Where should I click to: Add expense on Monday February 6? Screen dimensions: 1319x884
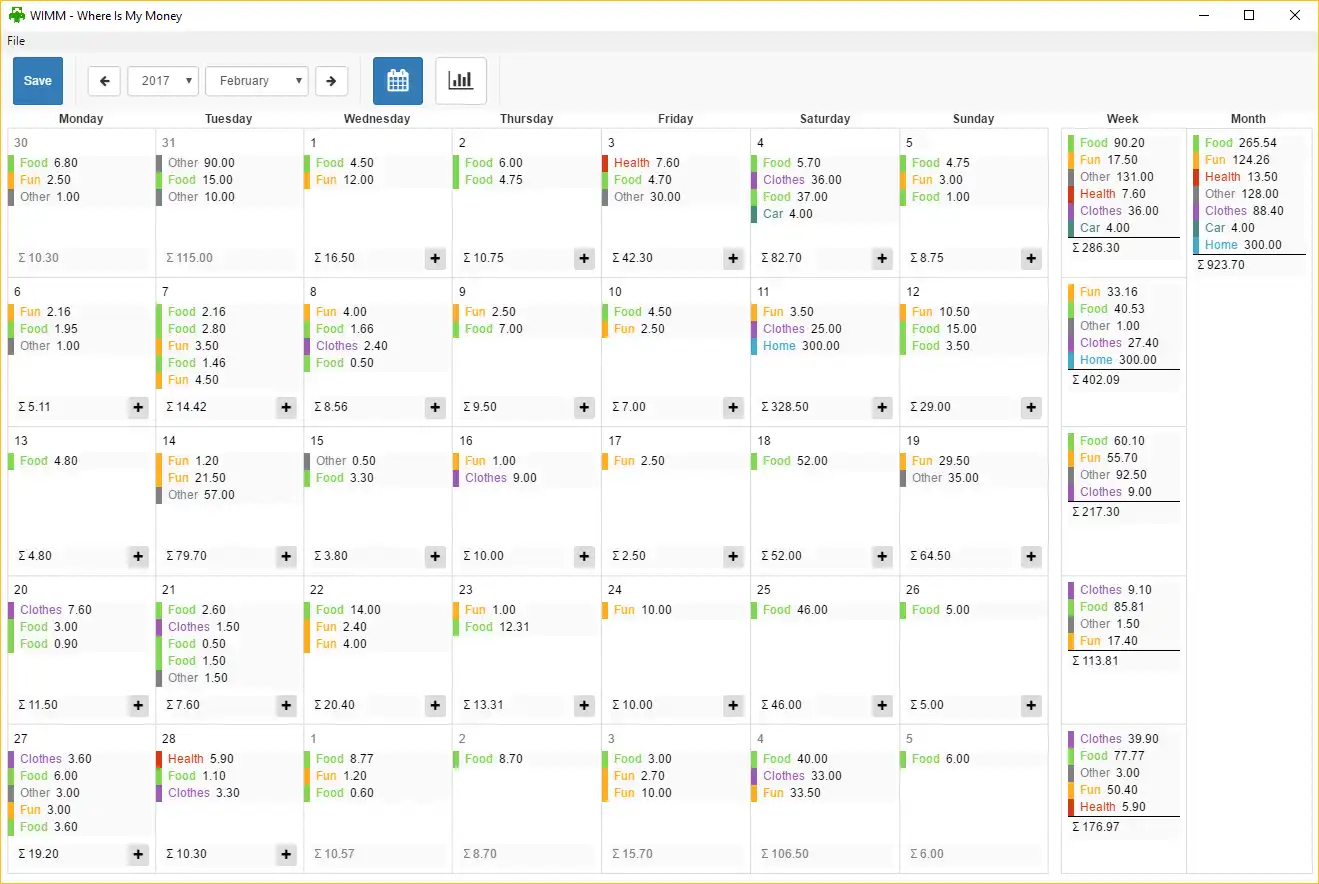pyautogui.click(x=138, y=407)
